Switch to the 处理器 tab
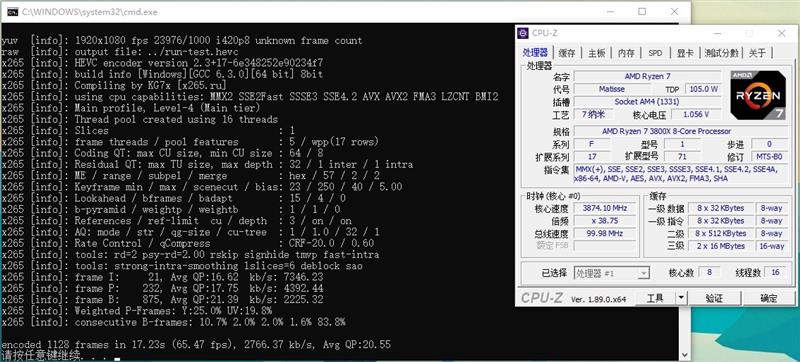The width and height of the screenshot is (800, 362). point(535,53)
